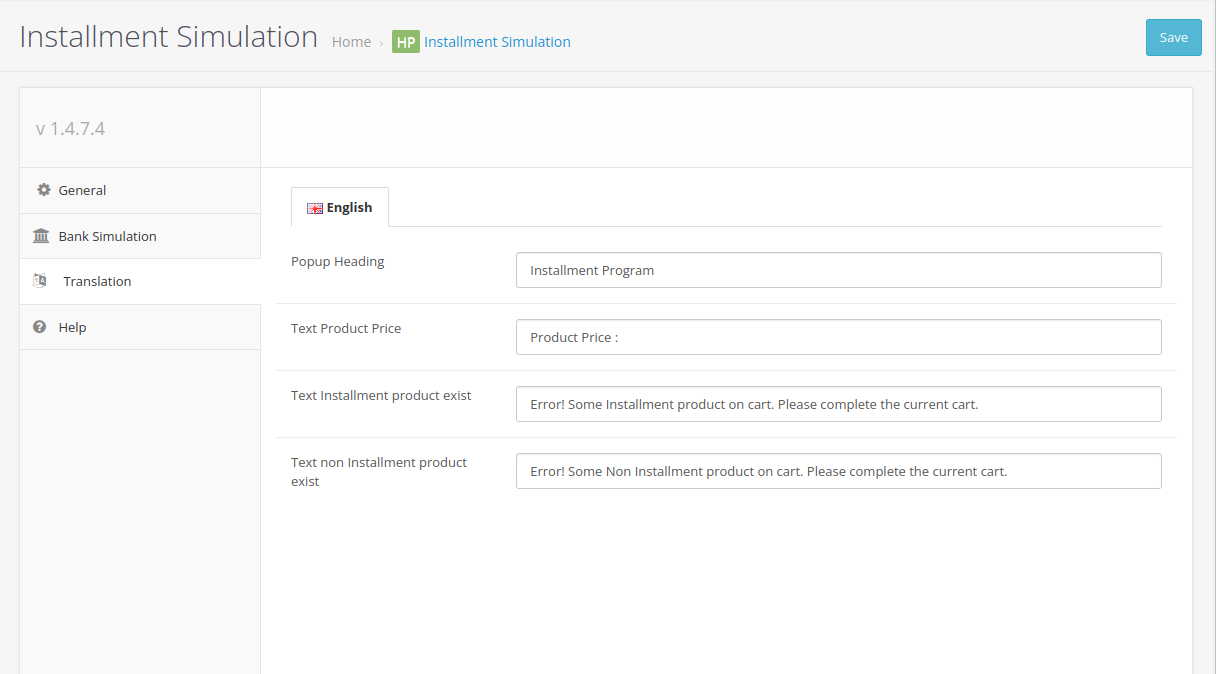Click the bank building icon in sidebar
The height and width of the screenshot is (674, 1216).
tap(41, 236)
